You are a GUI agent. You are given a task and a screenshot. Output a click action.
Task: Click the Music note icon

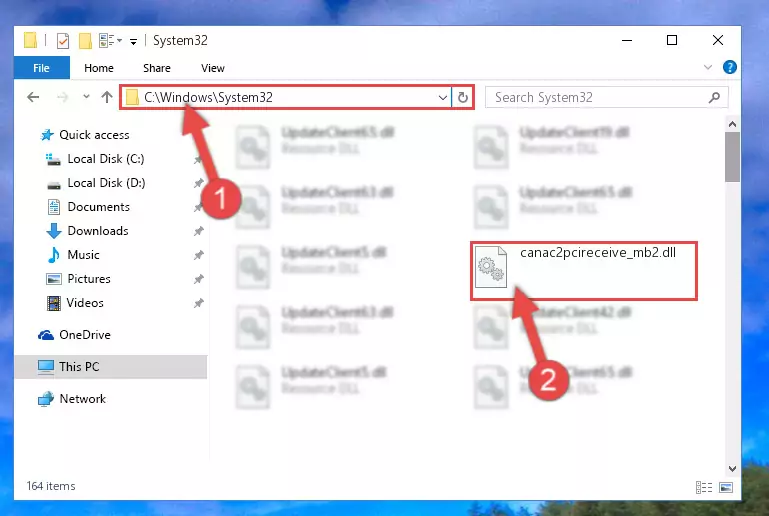53,255
